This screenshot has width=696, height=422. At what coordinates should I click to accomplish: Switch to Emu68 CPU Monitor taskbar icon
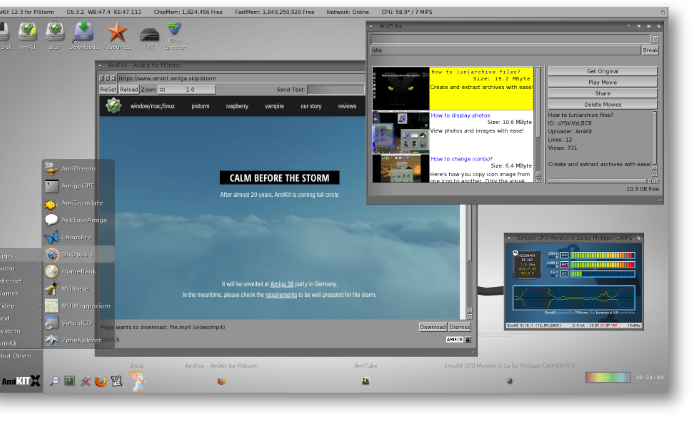click(510, 381)
